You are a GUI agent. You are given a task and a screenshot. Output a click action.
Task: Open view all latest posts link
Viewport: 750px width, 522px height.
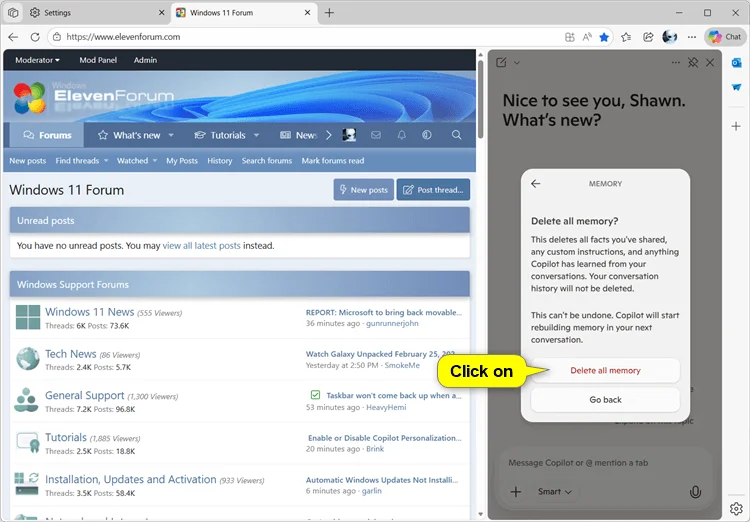coord(201,245)
